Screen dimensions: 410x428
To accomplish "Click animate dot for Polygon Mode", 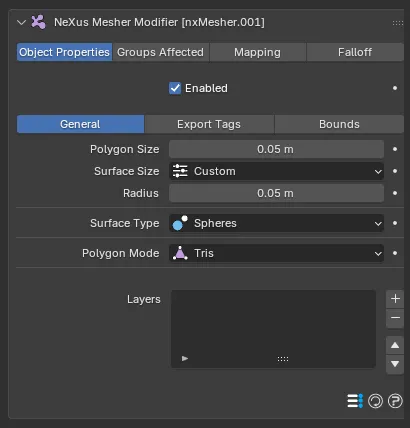I will point(395,253).
